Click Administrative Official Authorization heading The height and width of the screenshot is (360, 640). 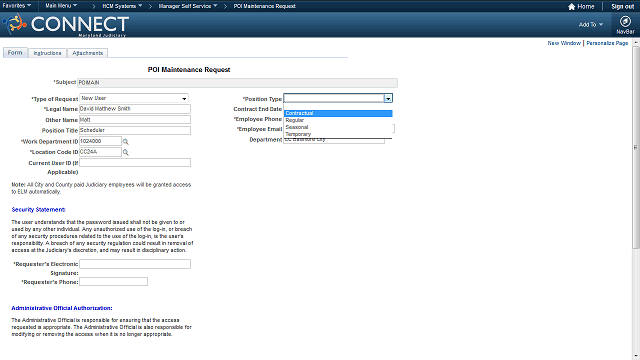pos(62,308)
